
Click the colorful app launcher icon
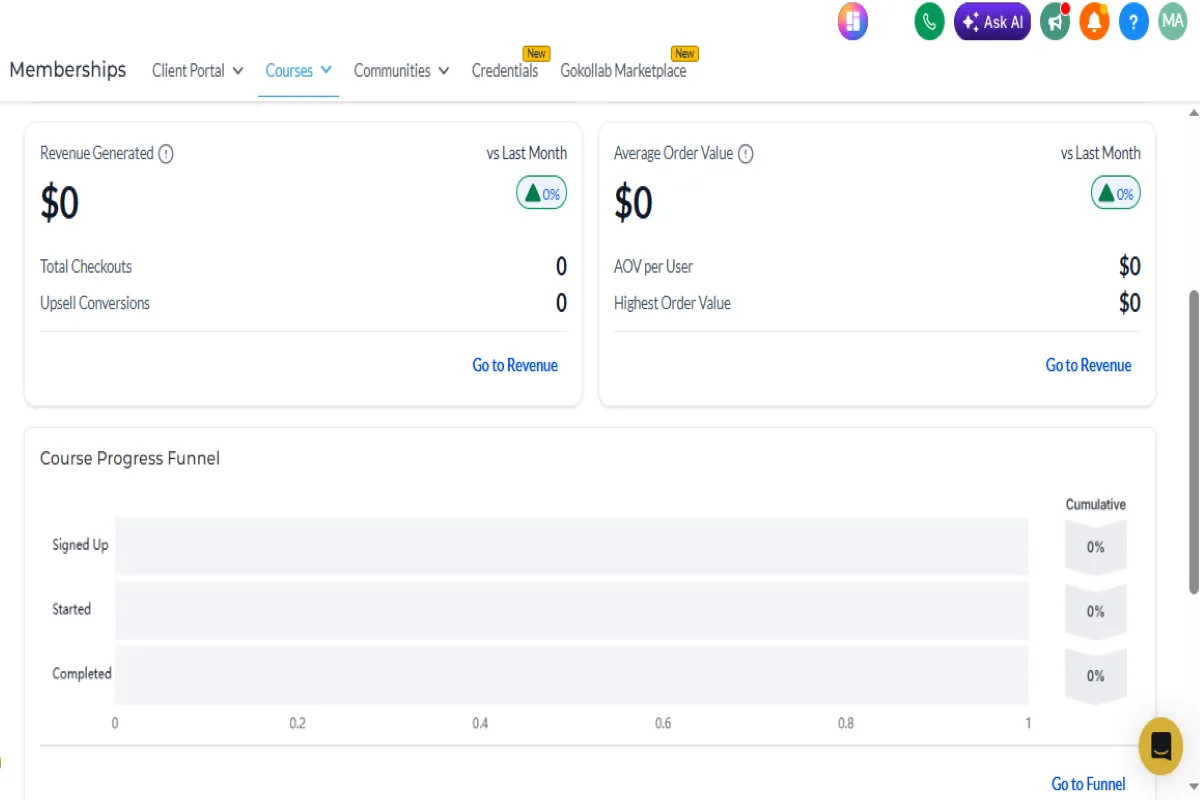click(853, 21)
